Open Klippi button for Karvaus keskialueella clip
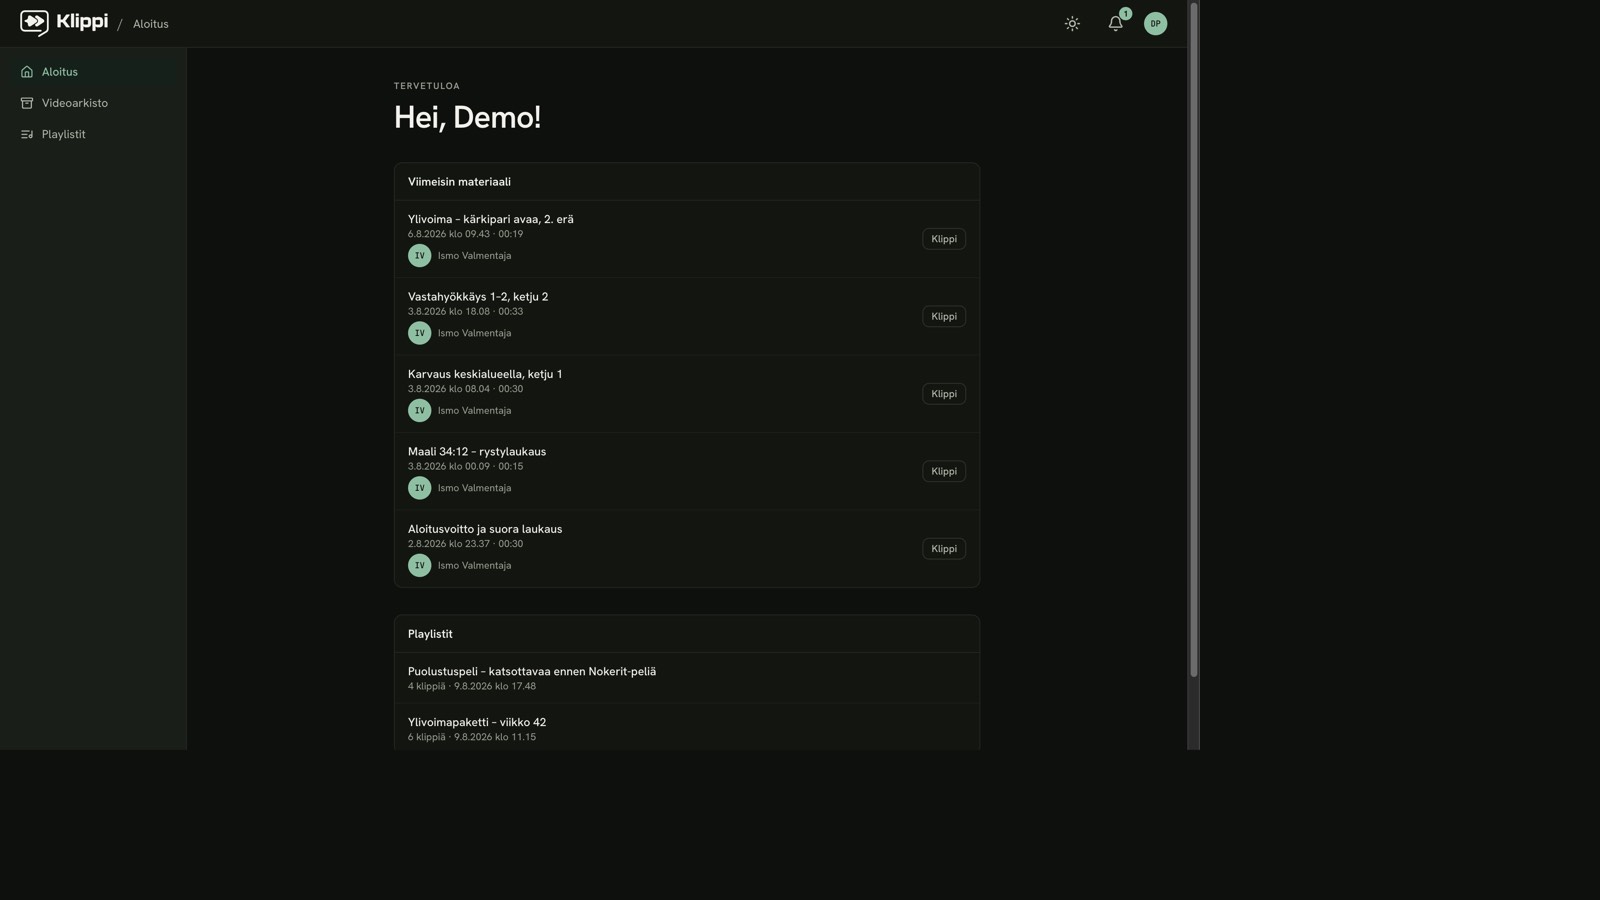Viewport: 1600px width, 900px height. point(943,394)
